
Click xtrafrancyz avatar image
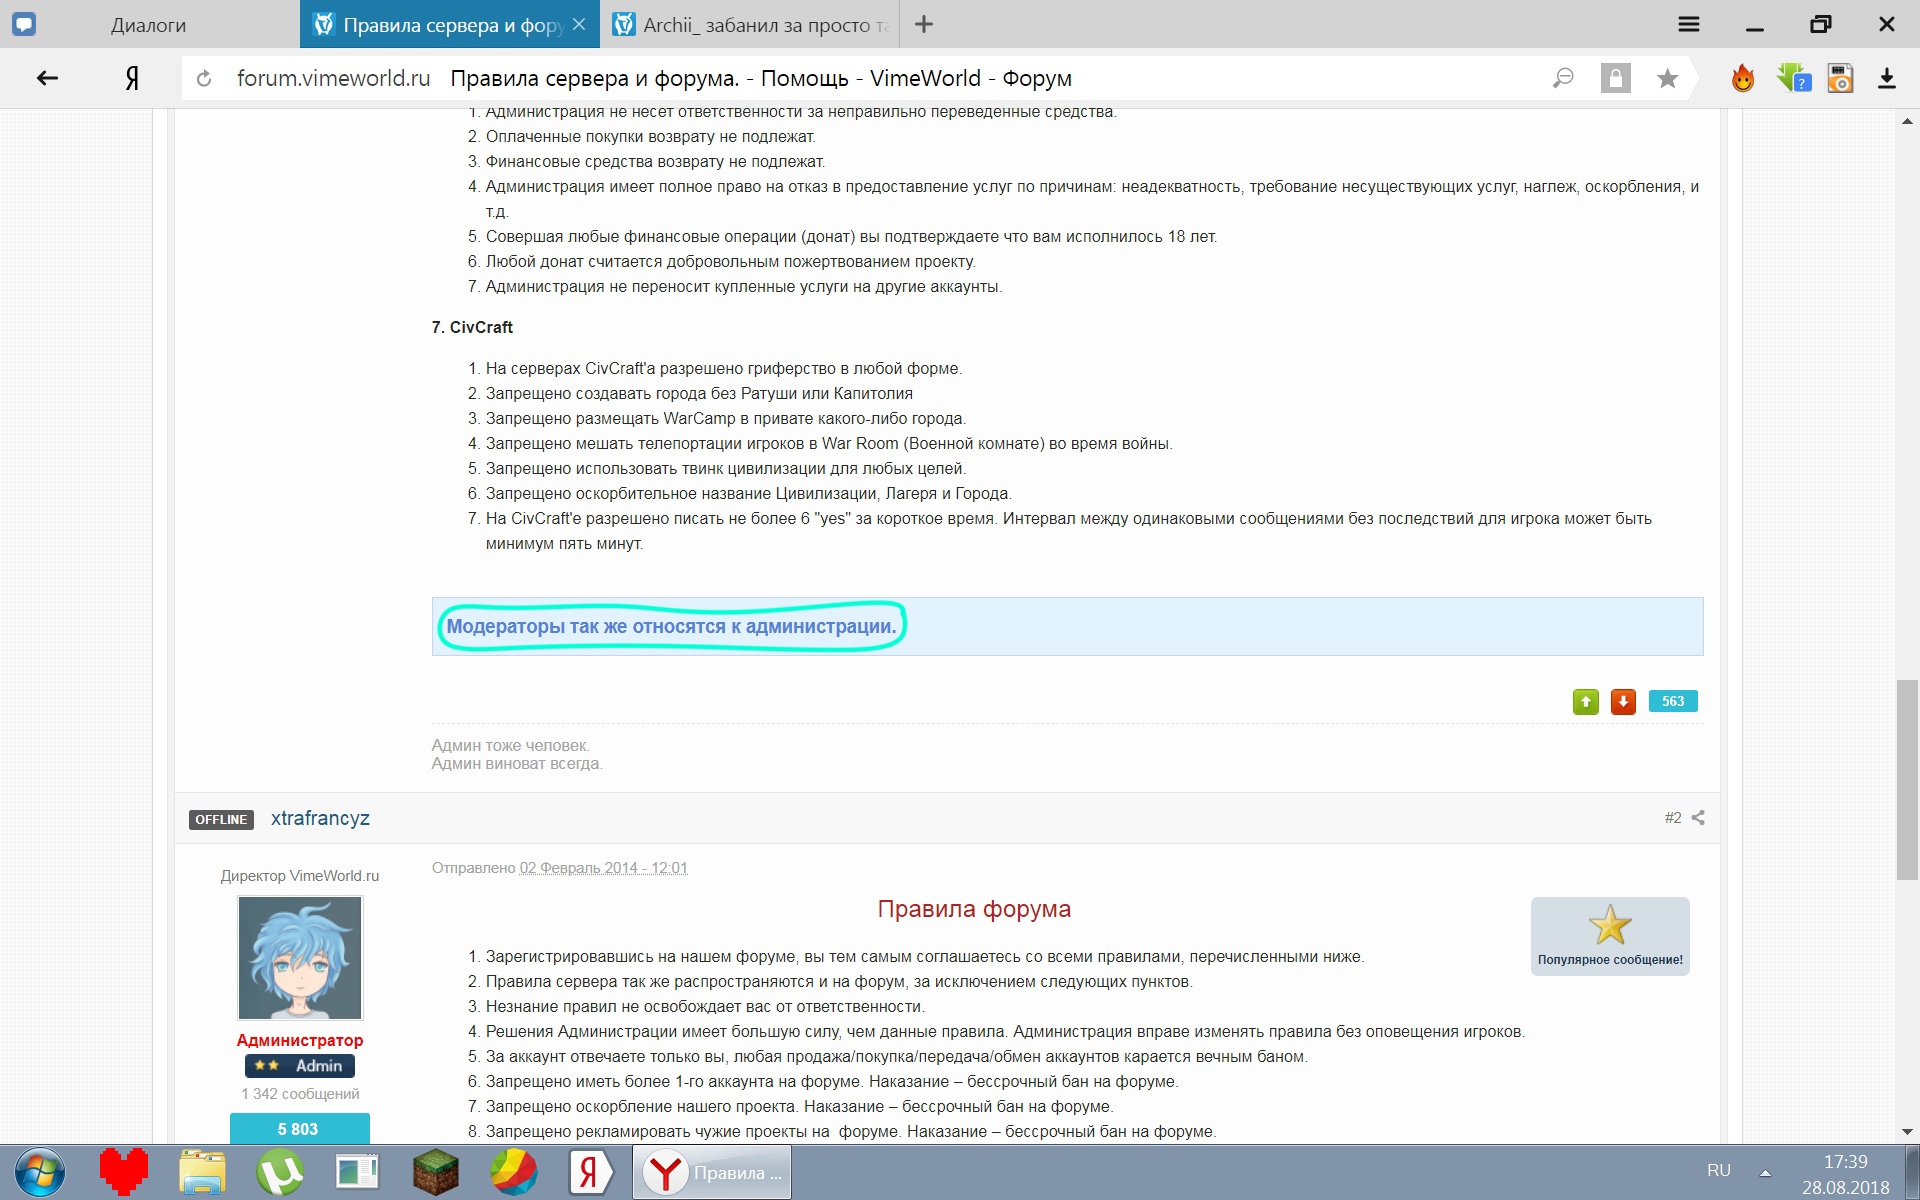coord(300,958)
